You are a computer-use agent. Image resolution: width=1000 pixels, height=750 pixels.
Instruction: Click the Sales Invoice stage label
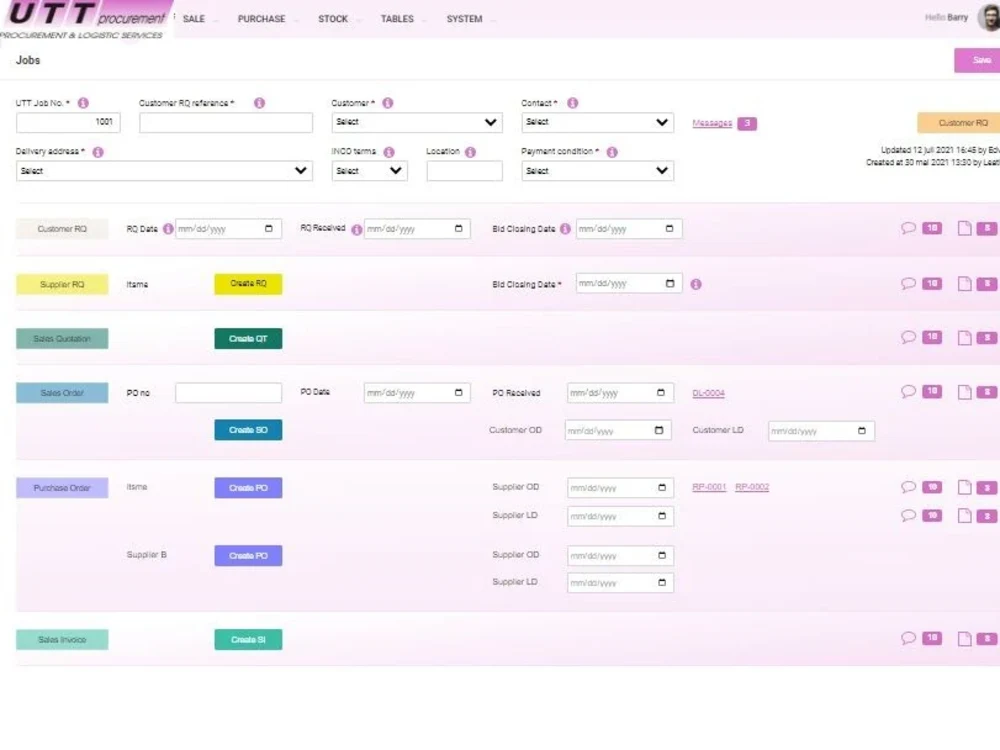pos(62,640)
